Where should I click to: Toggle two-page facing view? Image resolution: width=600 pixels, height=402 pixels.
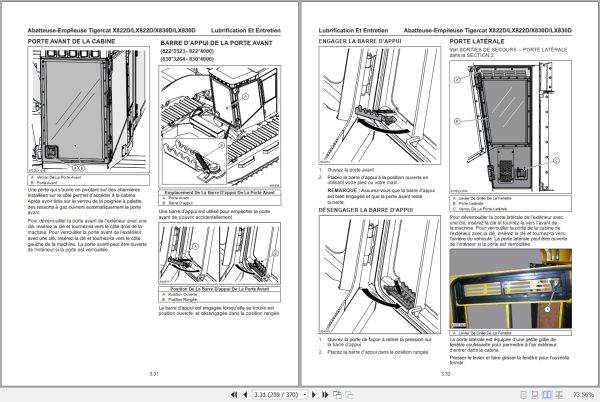(547, 394)
